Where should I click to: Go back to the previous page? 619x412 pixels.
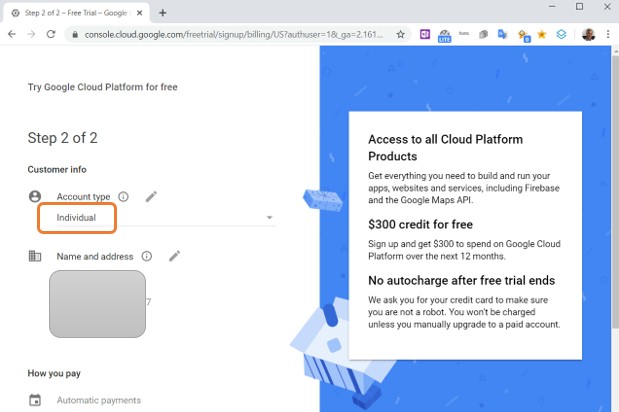point(12,34)
